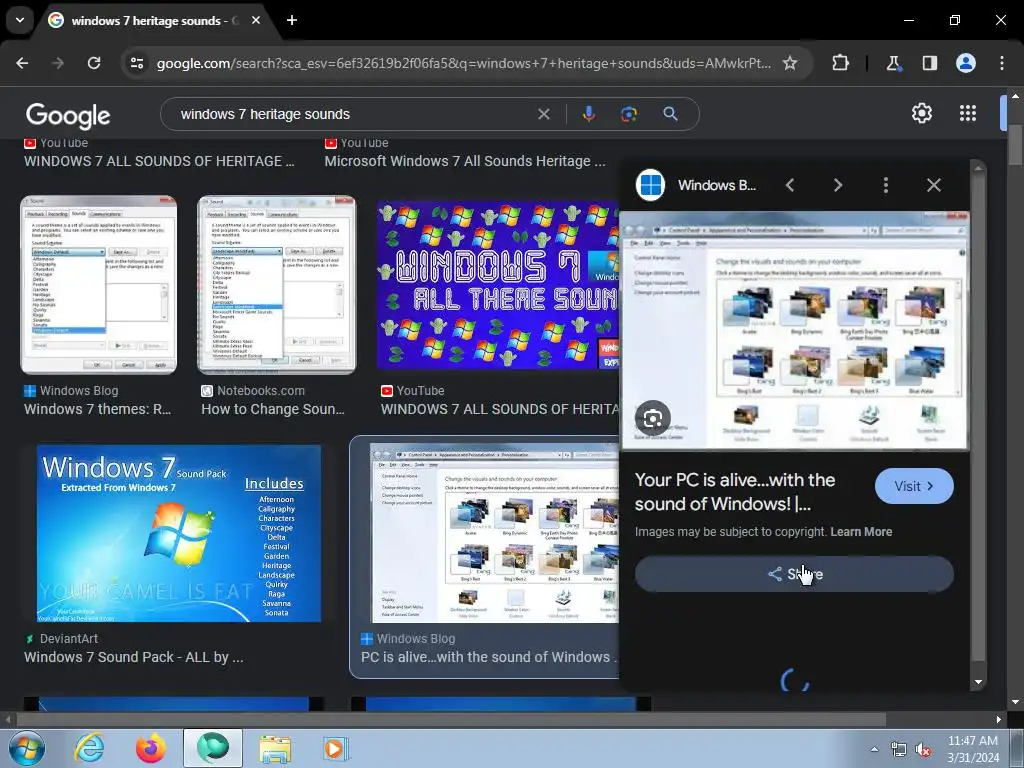Bookmark this page with the star icon
The width and height of the screenshot is (1024, 768).
[x=790, y=63]
